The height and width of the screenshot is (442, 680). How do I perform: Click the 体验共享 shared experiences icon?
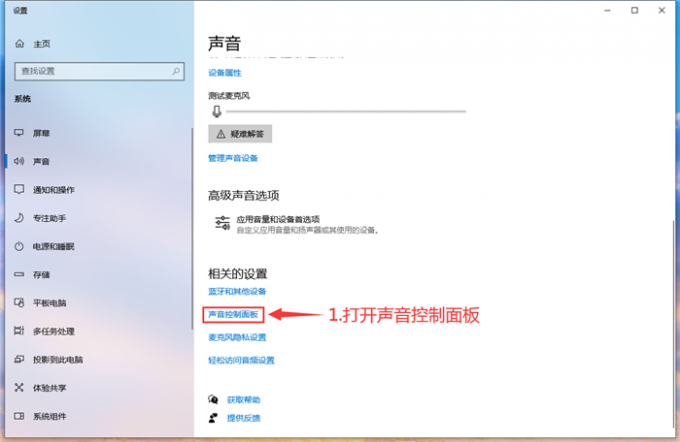pos(19,387)
